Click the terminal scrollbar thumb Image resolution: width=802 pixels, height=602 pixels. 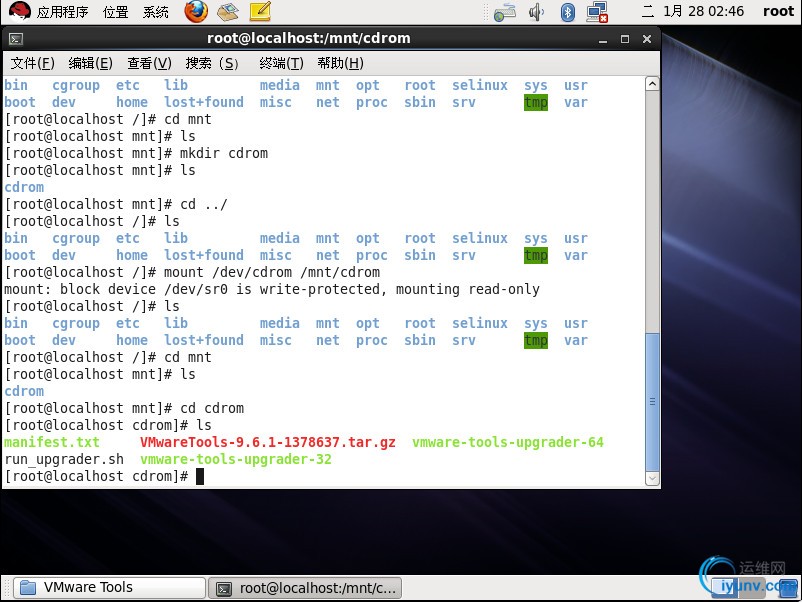click(652, 402)
